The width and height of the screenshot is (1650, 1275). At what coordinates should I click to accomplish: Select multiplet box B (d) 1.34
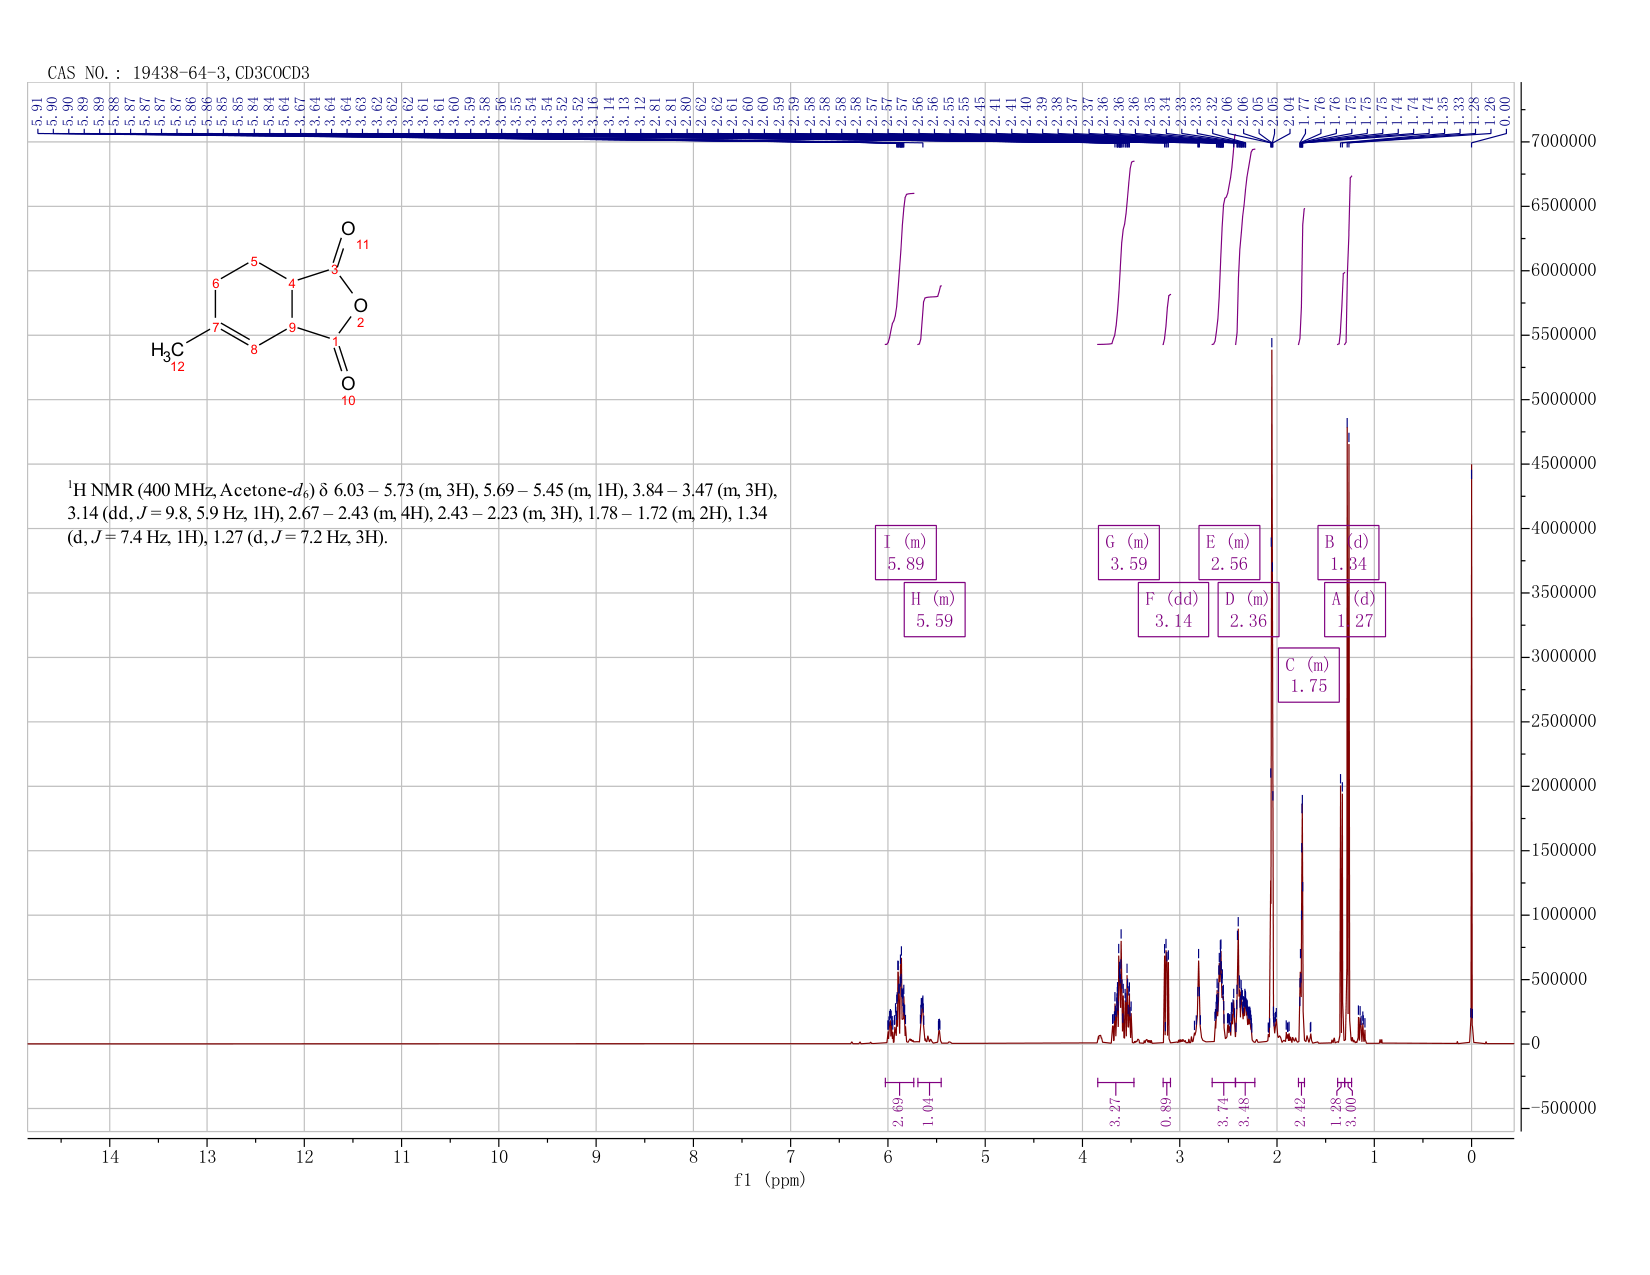[x=1348, y=552]
